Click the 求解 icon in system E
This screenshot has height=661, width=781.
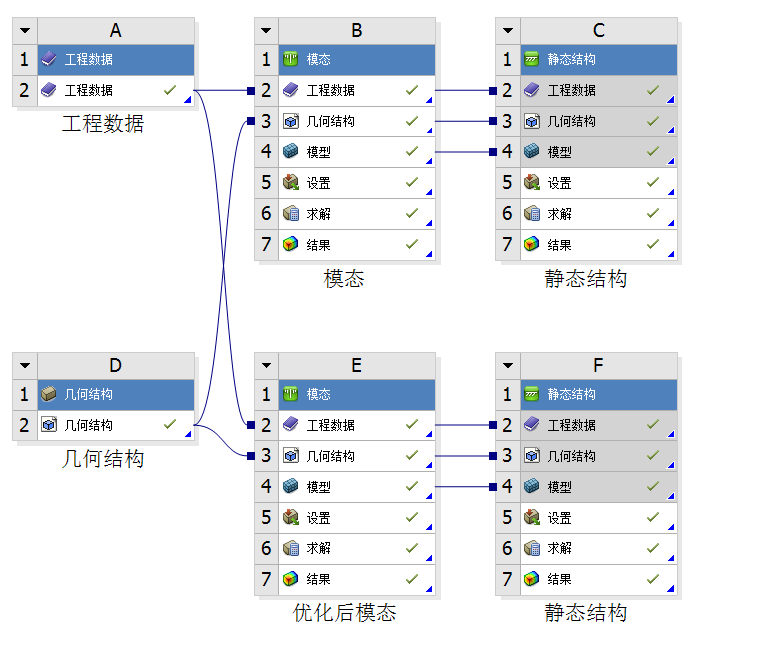pos(291,548)
